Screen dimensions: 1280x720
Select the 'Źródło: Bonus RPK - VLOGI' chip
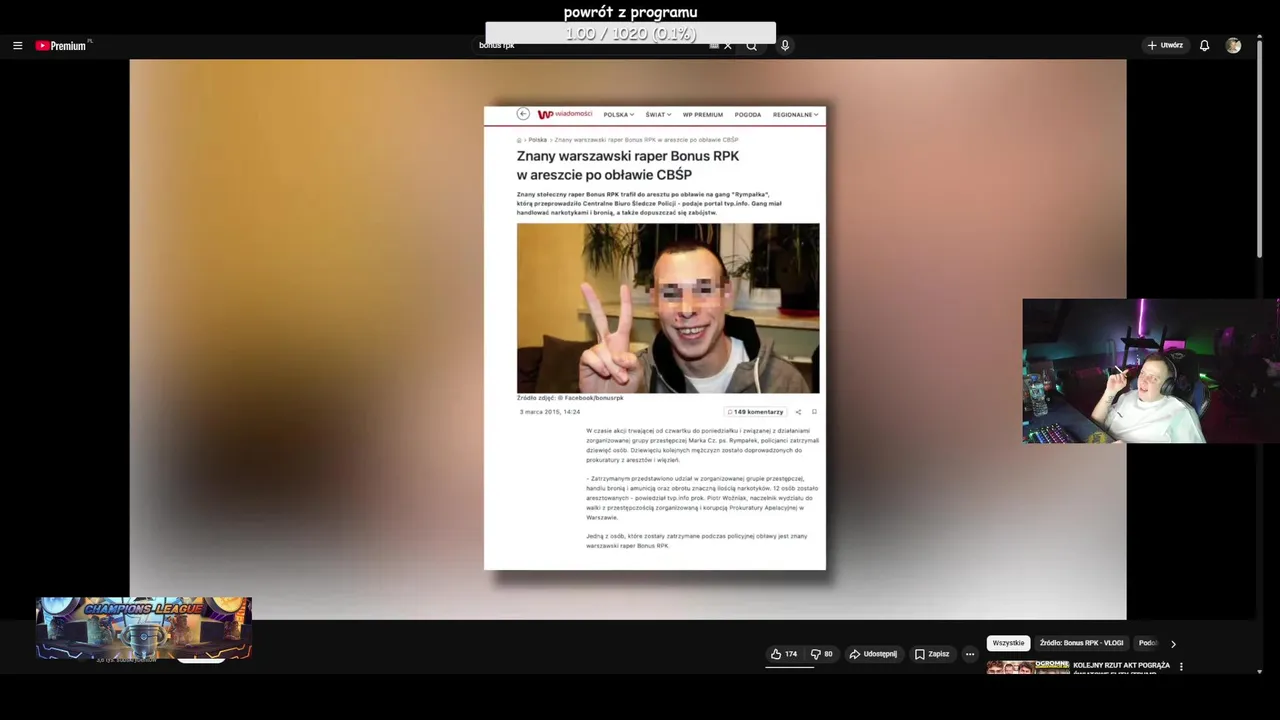[x=1081, y=643]
